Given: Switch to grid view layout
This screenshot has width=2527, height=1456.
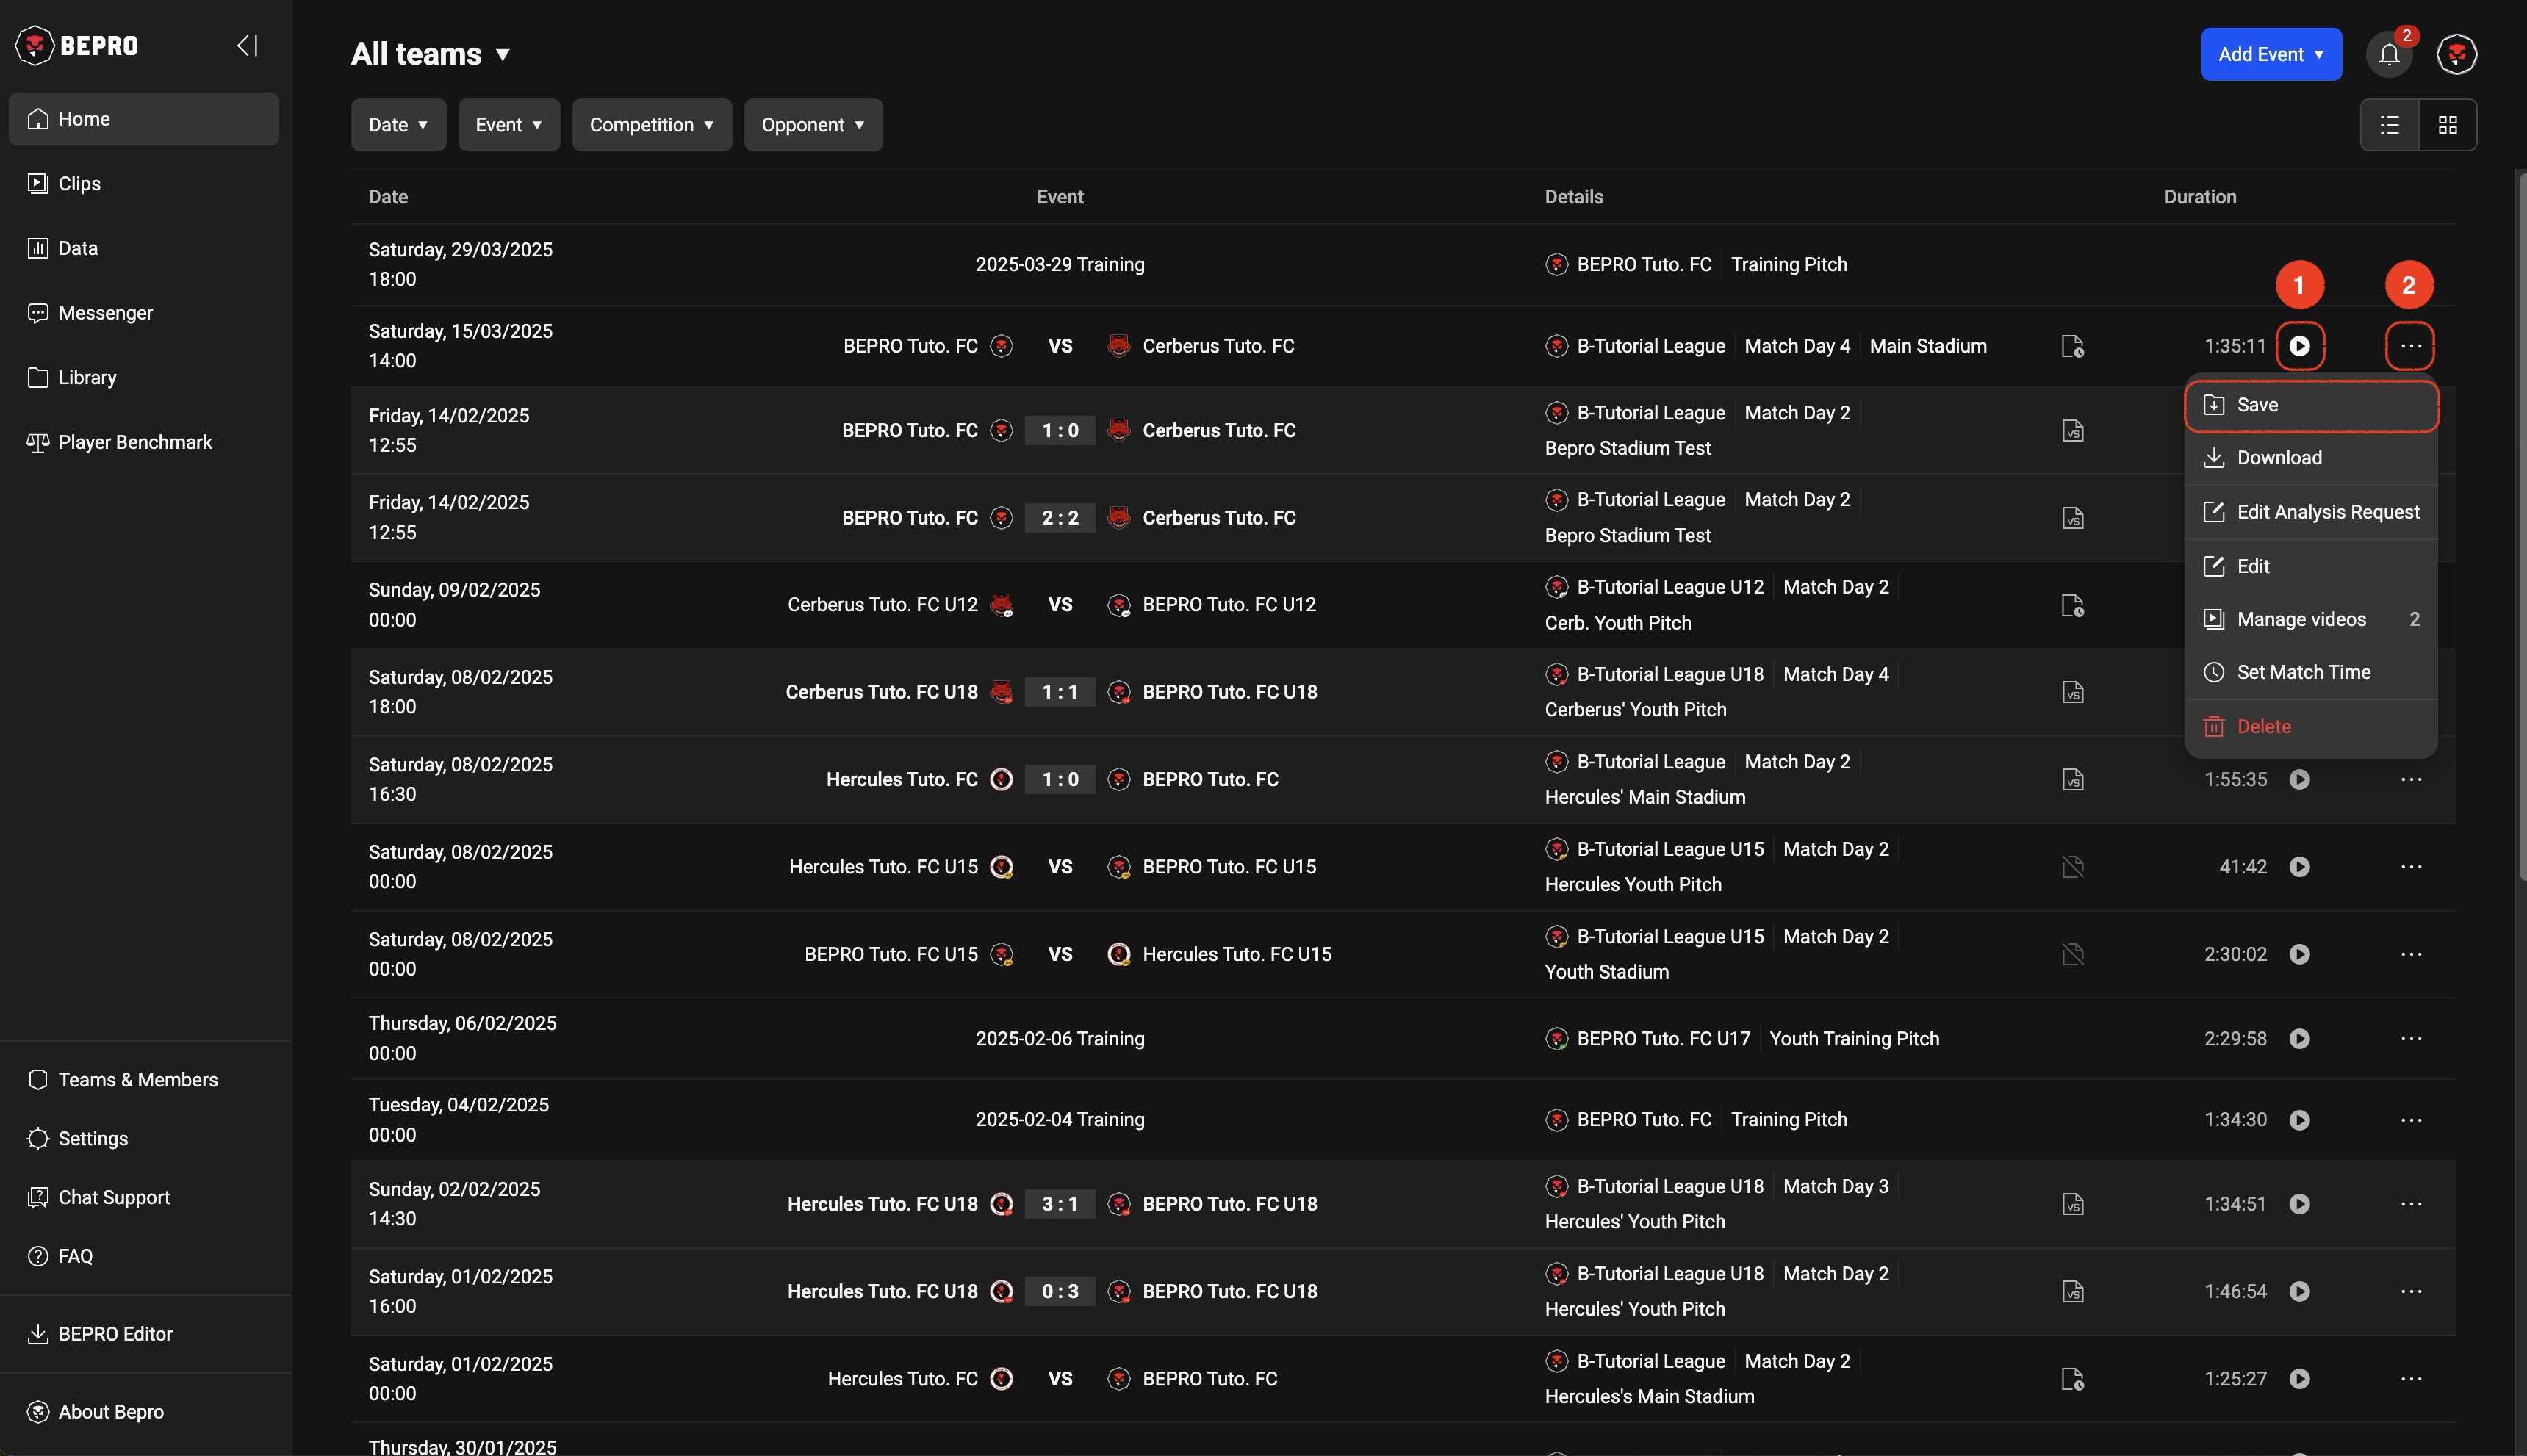Looking at the screenshot, I should click(2447, 125).
